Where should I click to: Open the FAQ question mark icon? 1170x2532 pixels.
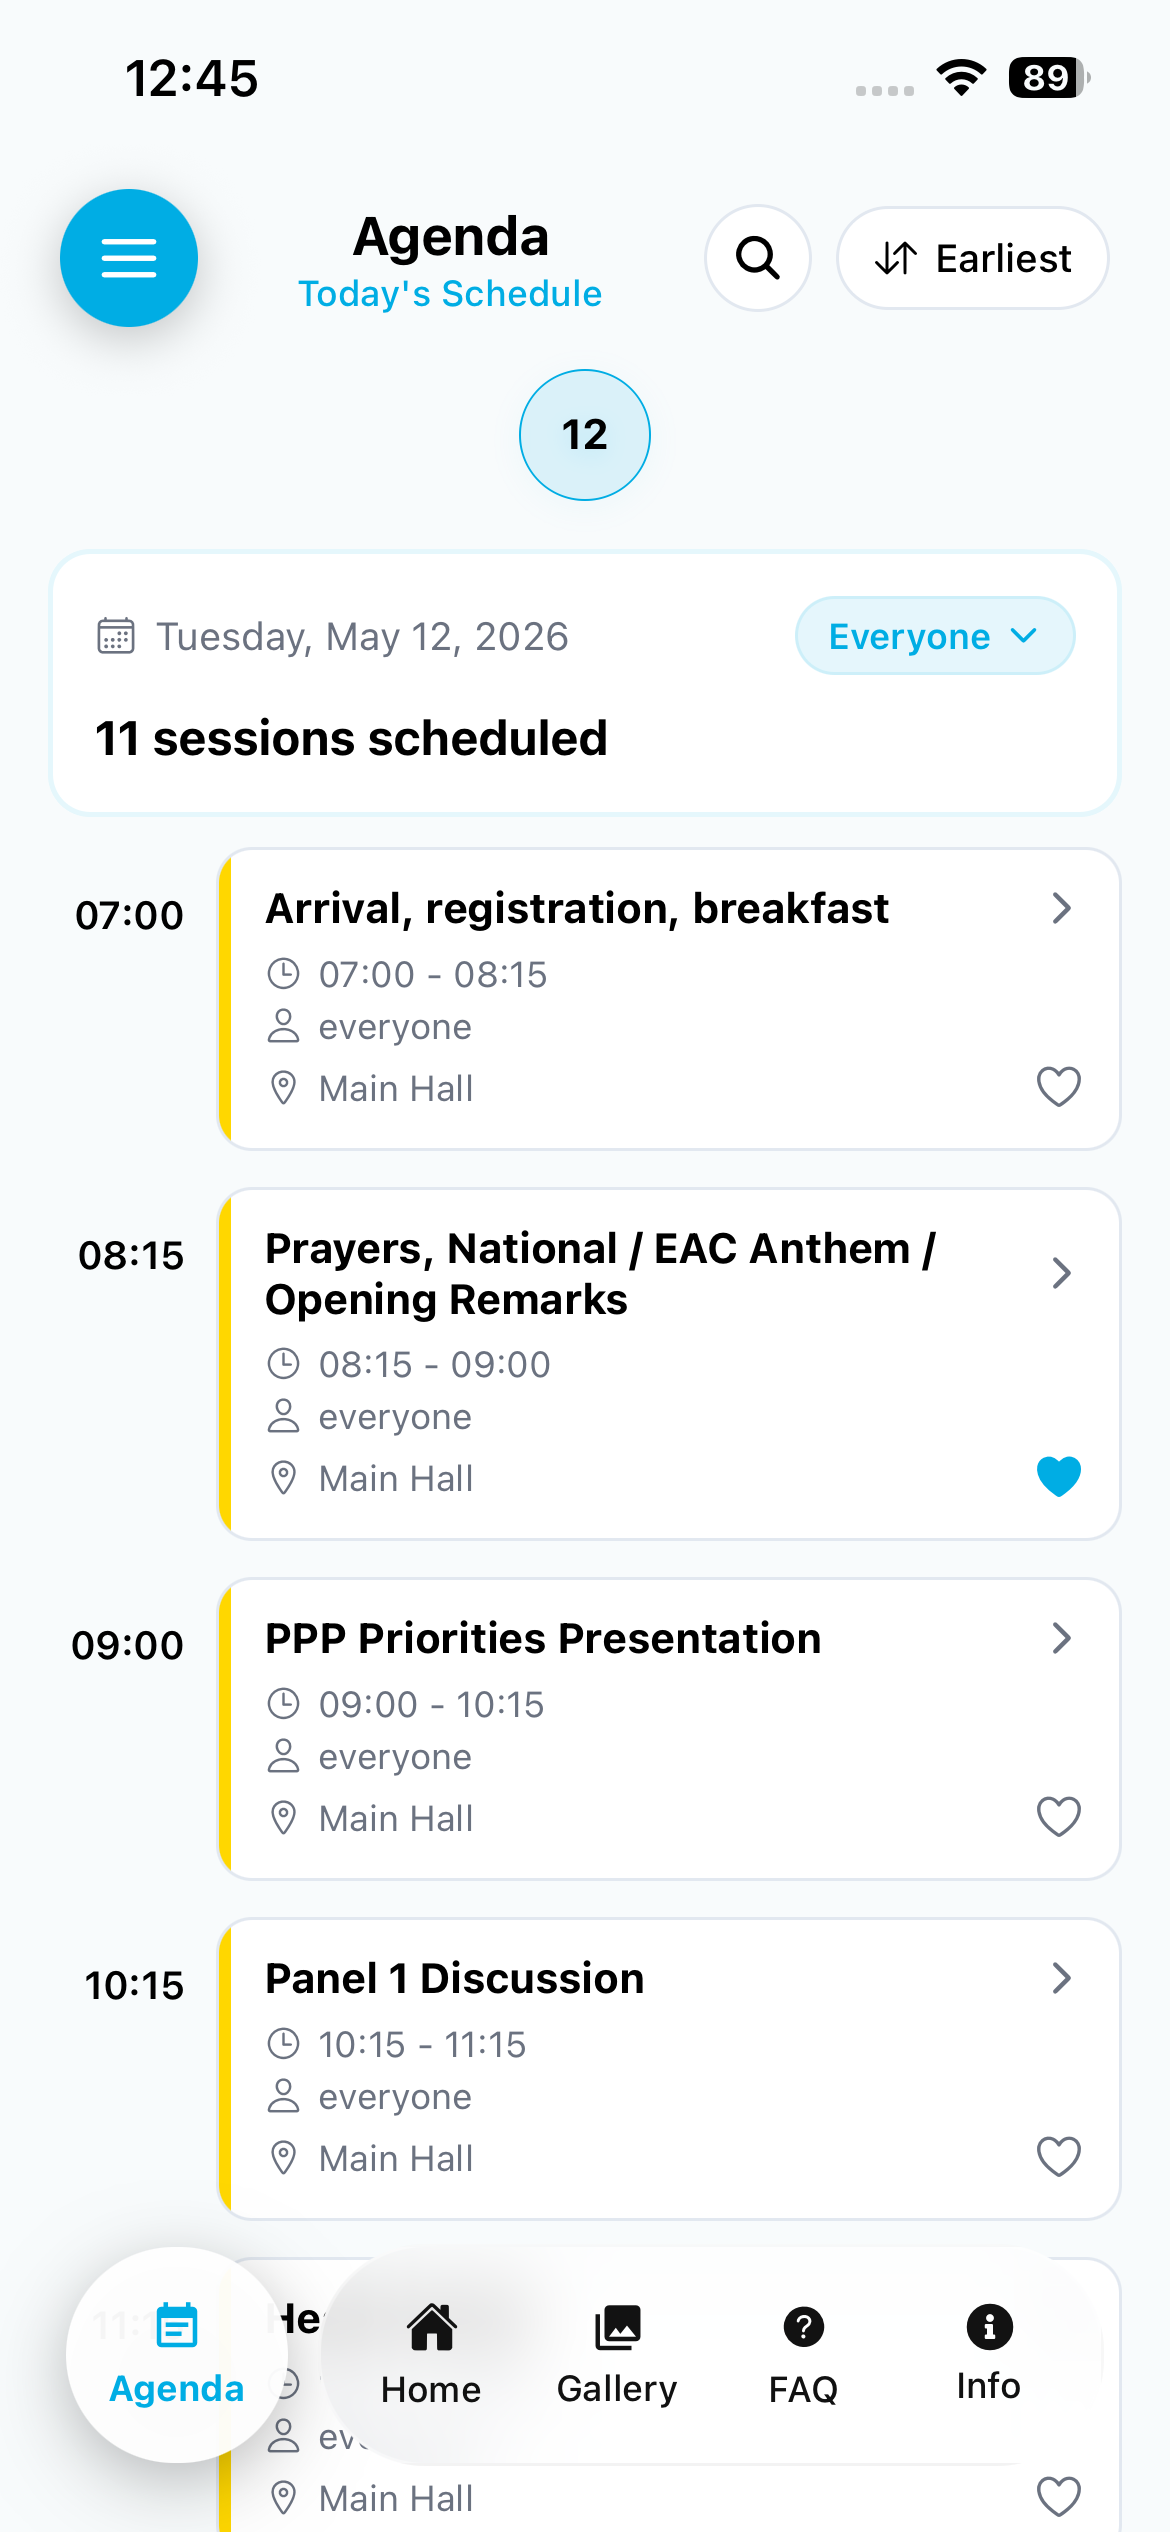pos(804,2327)
